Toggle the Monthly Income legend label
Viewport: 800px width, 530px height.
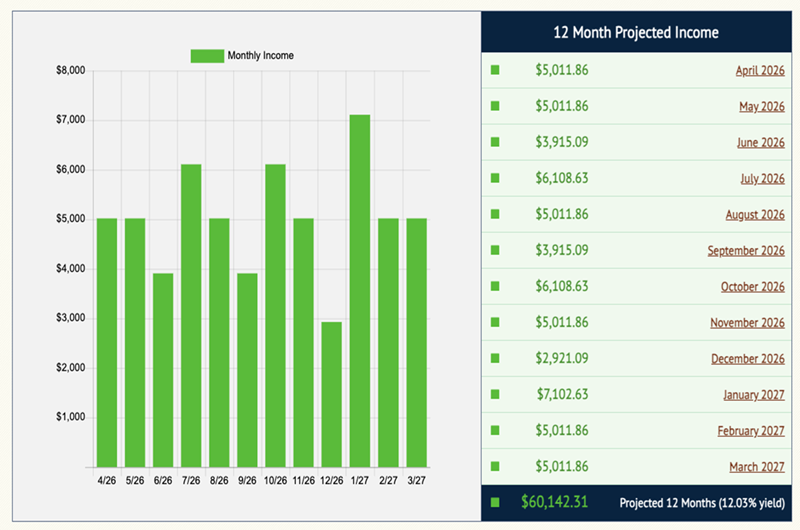coord(260,55)
